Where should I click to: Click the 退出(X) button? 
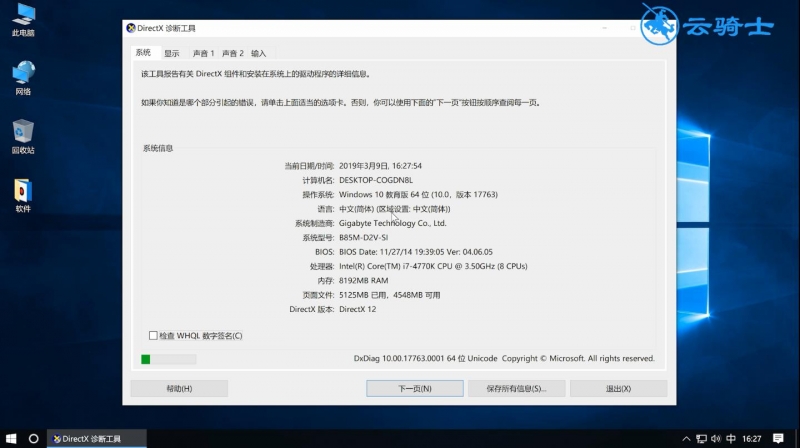point(618,388)
